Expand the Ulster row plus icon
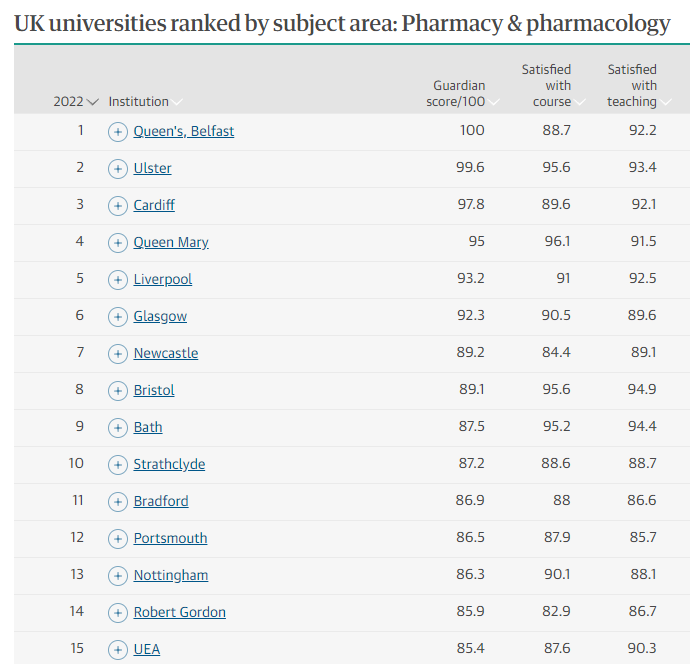Screen dimensions: 690x664 pos(118,169)
